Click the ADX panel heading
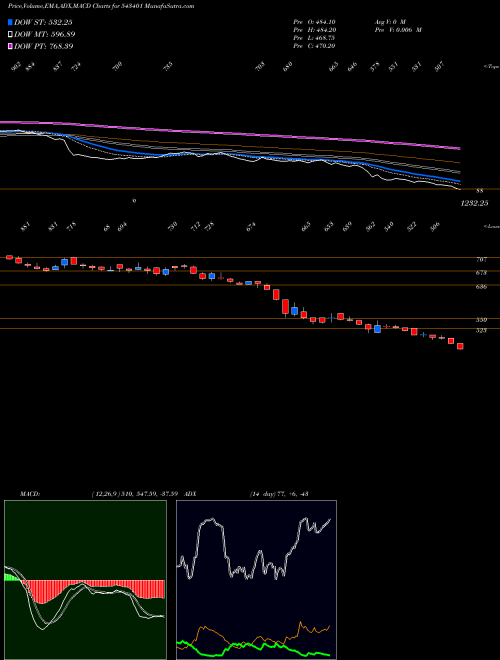Image resolution: width=500 pixels, height=660 pixels. [x=190, y=494]
